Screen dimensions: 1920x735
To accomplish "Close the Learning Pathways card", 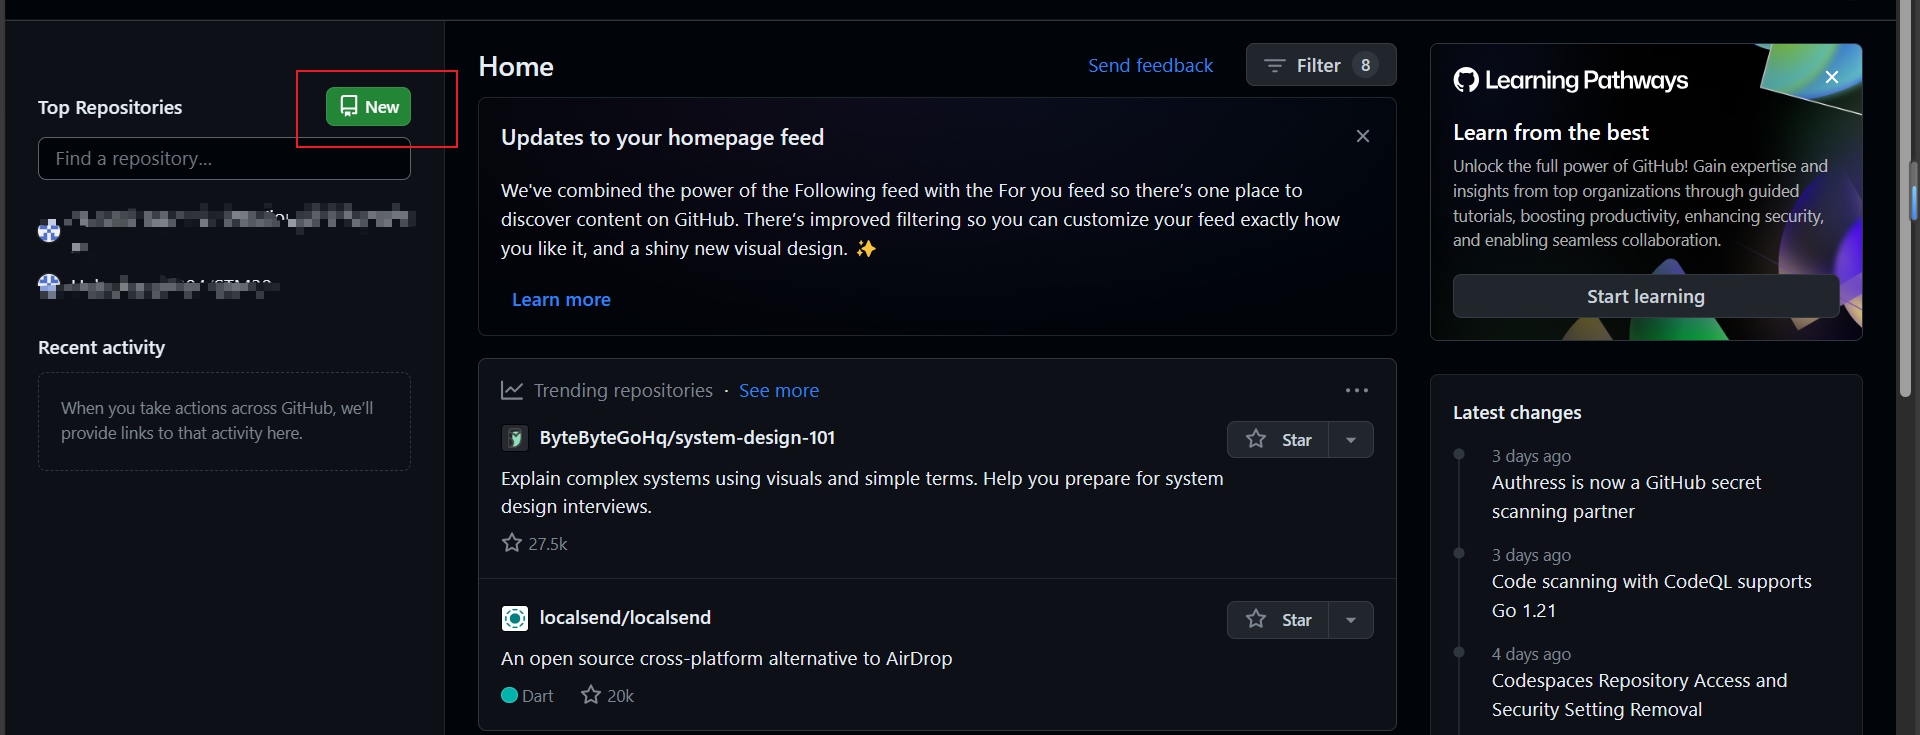I will pyautogui.click(x=1831, y=77).
